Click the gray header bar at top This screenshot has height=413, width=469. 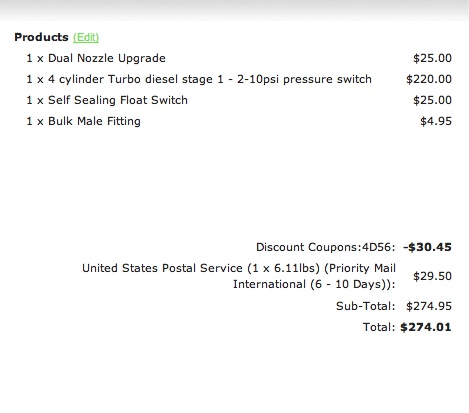click(234, 10)
